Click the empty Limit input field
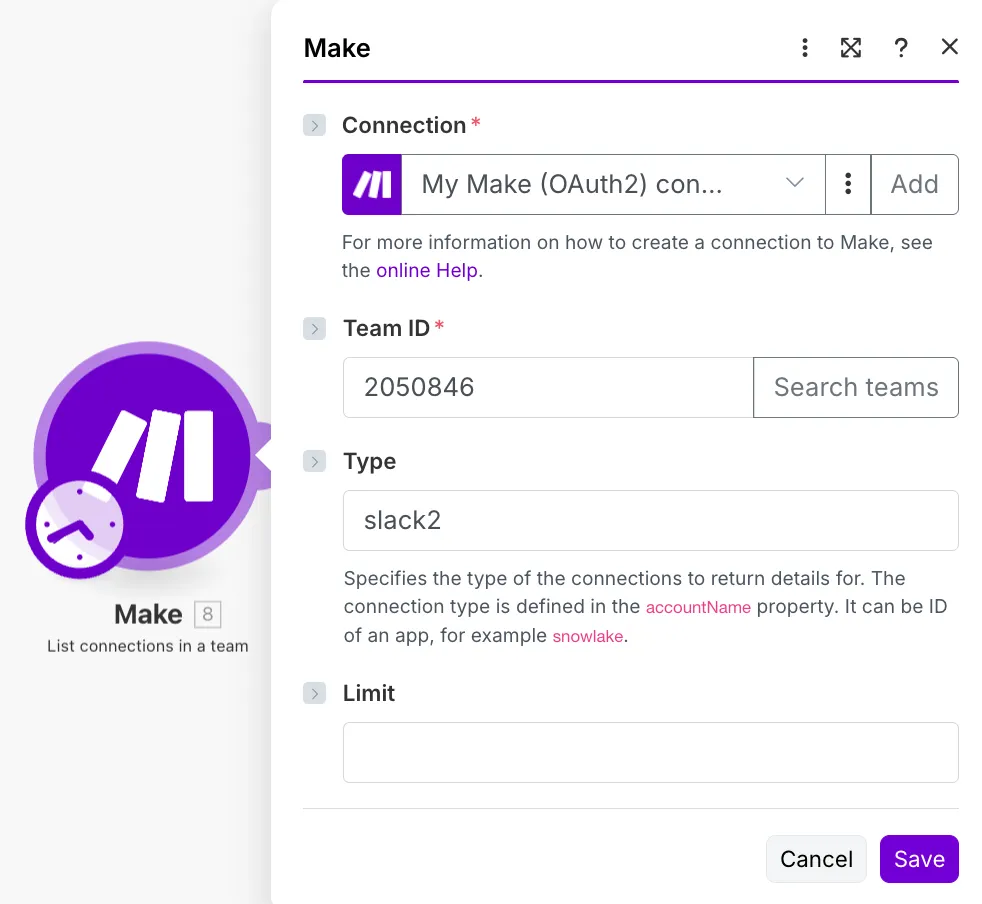The height and width of the screenshot is (904, 982). [651, 752]
